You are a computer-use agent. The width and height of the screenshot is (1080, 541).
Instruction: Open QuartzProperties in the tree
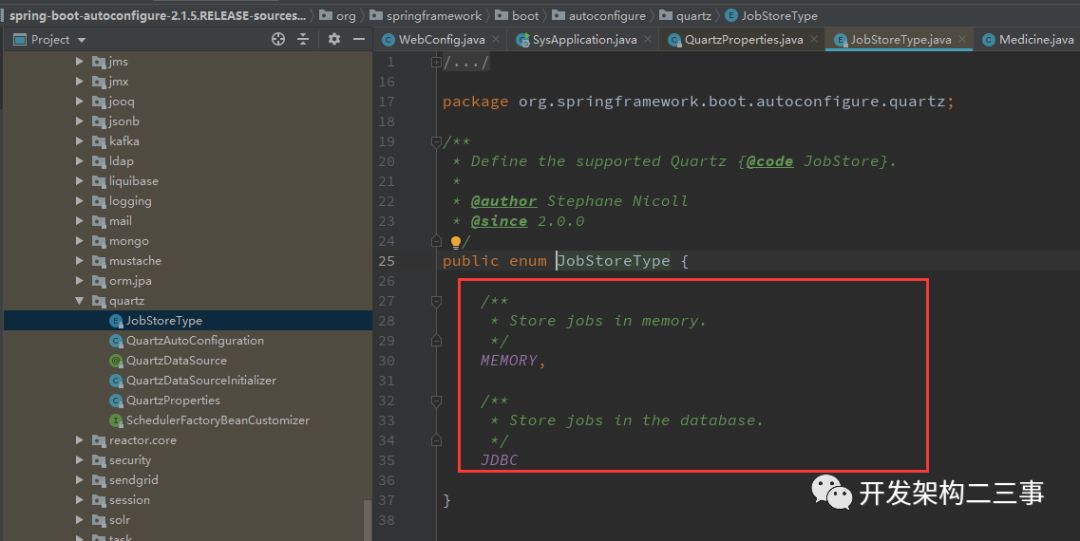(x=173, y=400)
